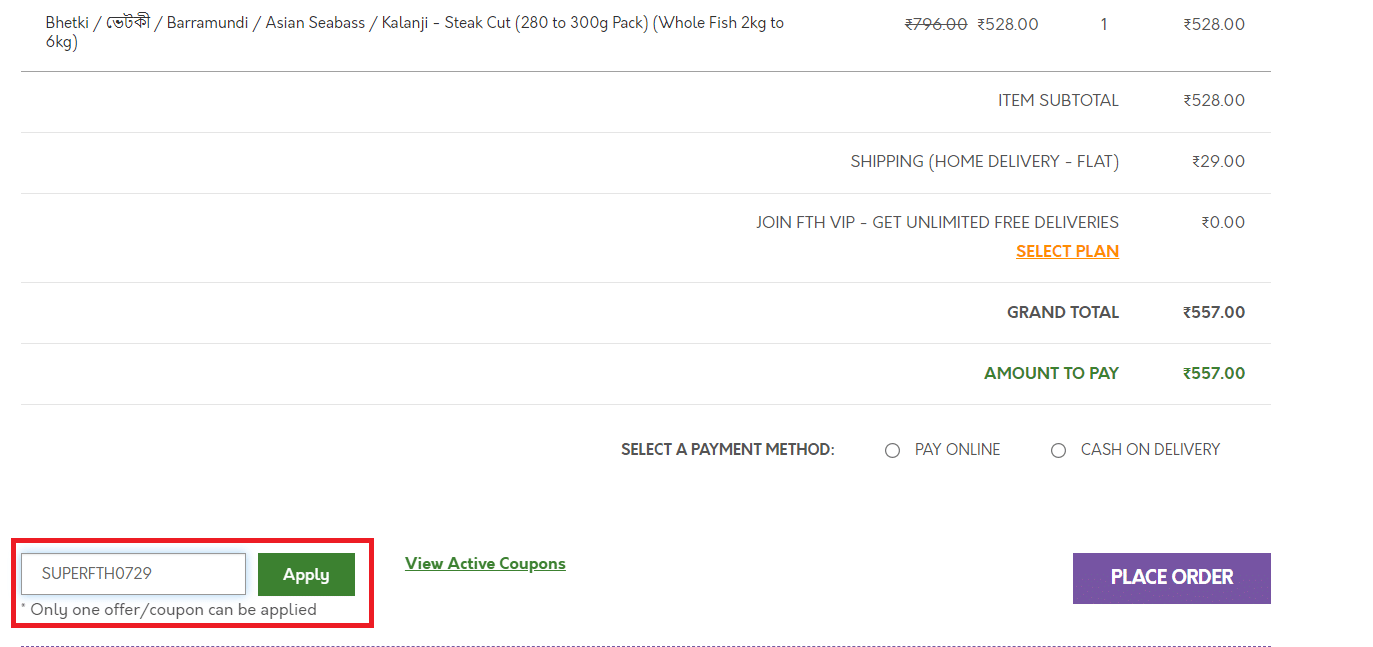The height and width of the screenshot is (647, 1373).
Task: Click the product quantity value 1
Action: point(1103,24)
